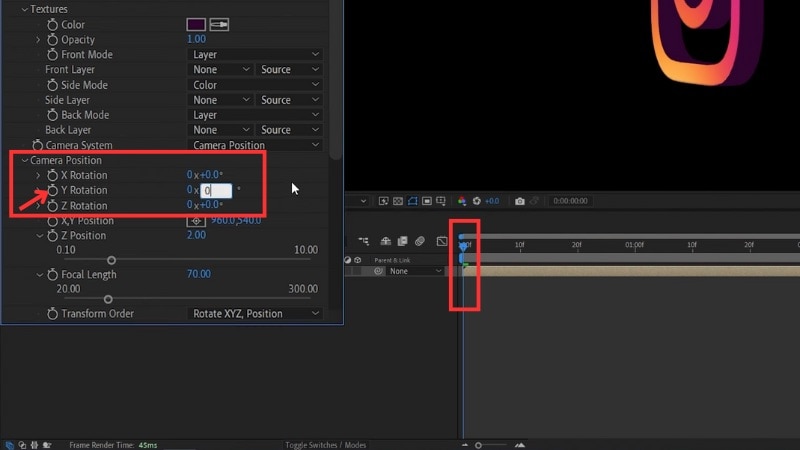This screenshot has height=450, width=800.
Task: Click the viewer timecode 0:00:00:00
Action: pyautogui.click(x=570, y=201)
